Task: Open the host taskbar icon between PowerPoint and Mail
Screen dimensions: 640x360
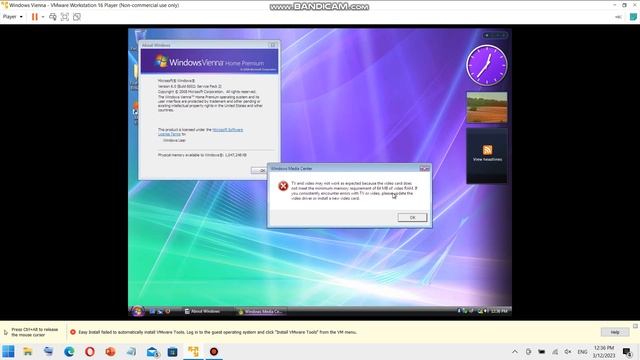Action: pos(131,351)
